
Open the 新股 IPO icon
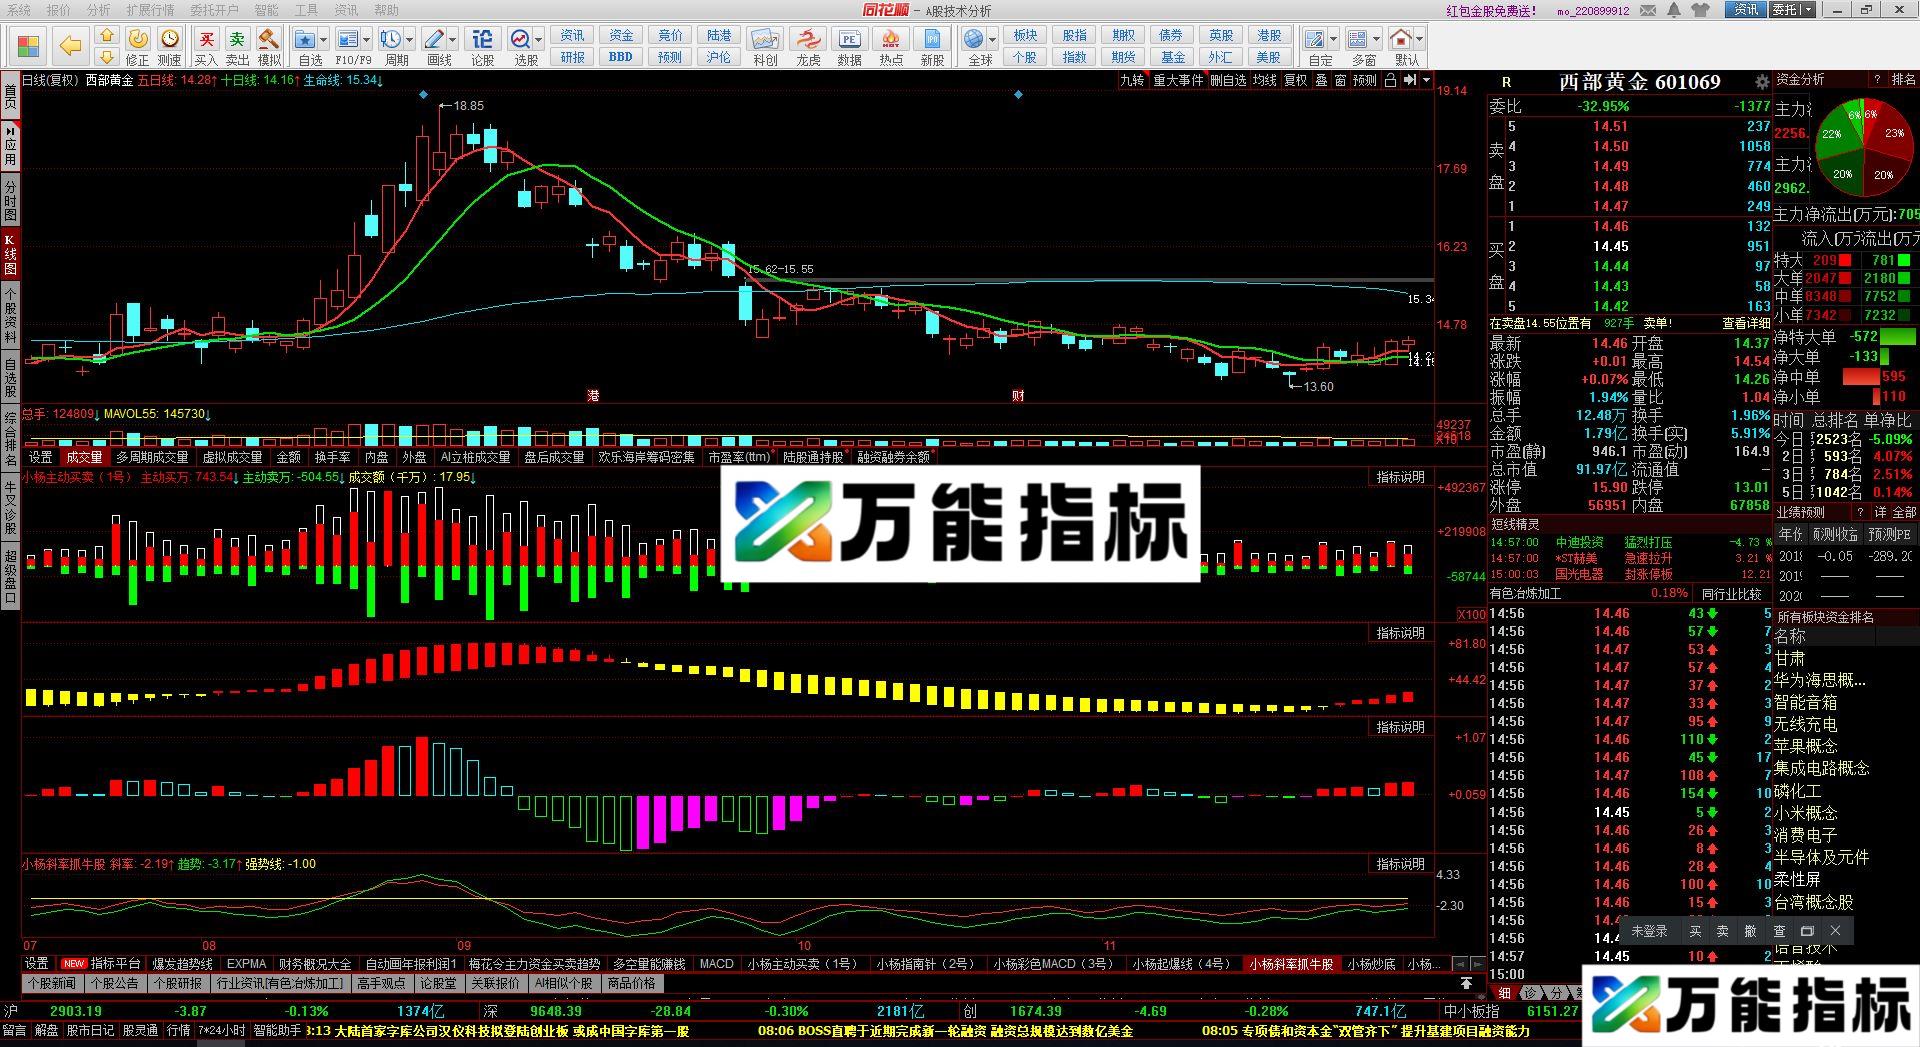(932, 38)
